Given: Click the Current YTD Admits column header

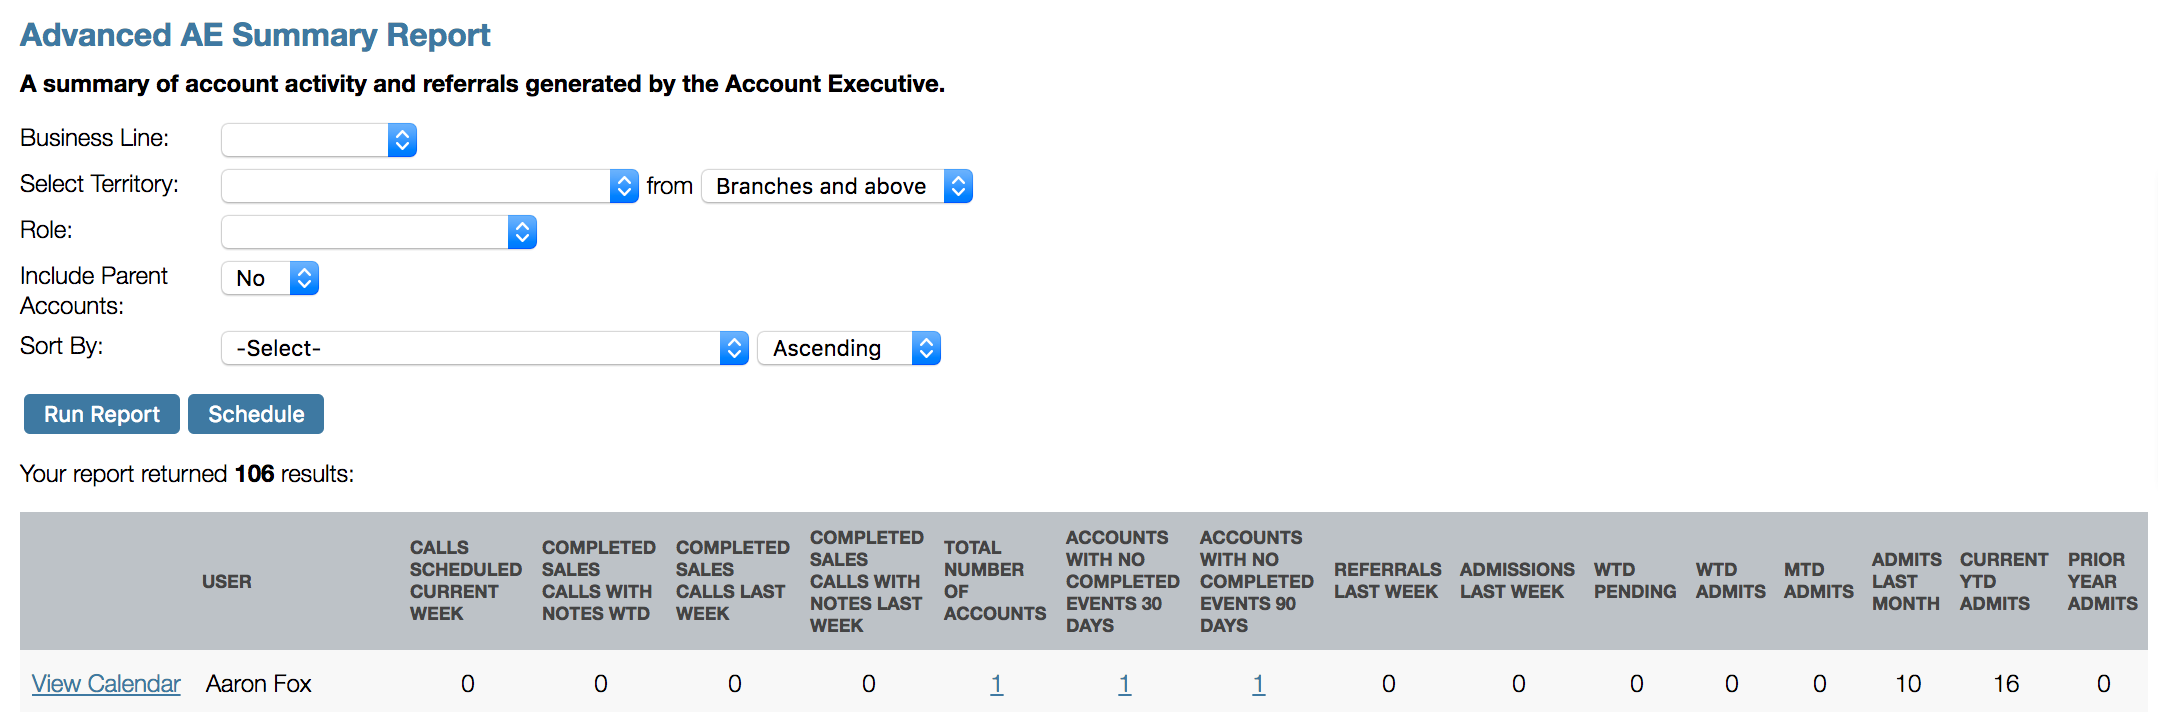Looking at the screenshot, I should coord(2004,581).
